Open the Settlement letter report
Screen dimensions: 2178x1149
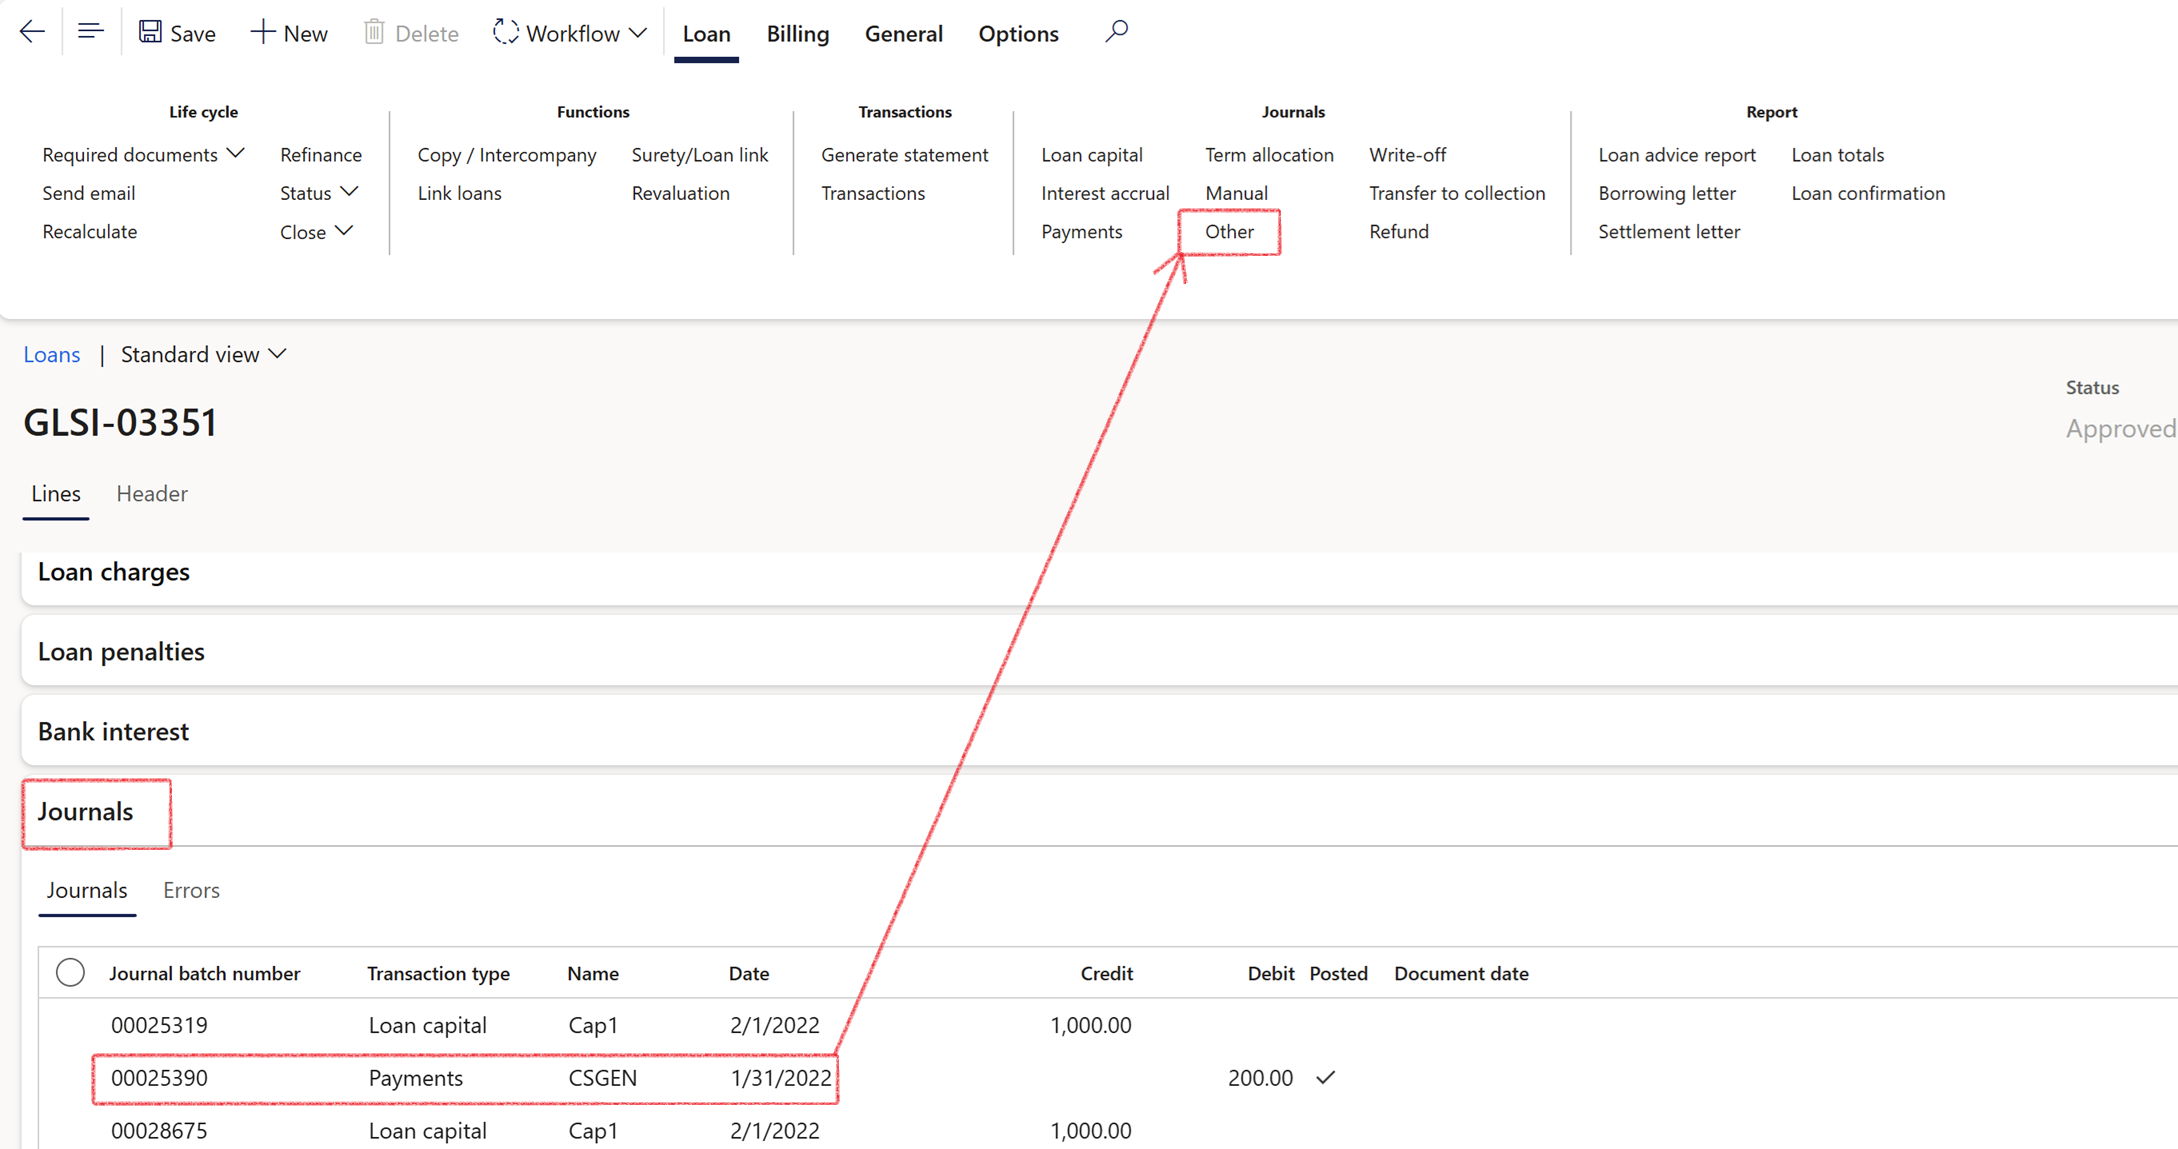tap(1669, 231)
